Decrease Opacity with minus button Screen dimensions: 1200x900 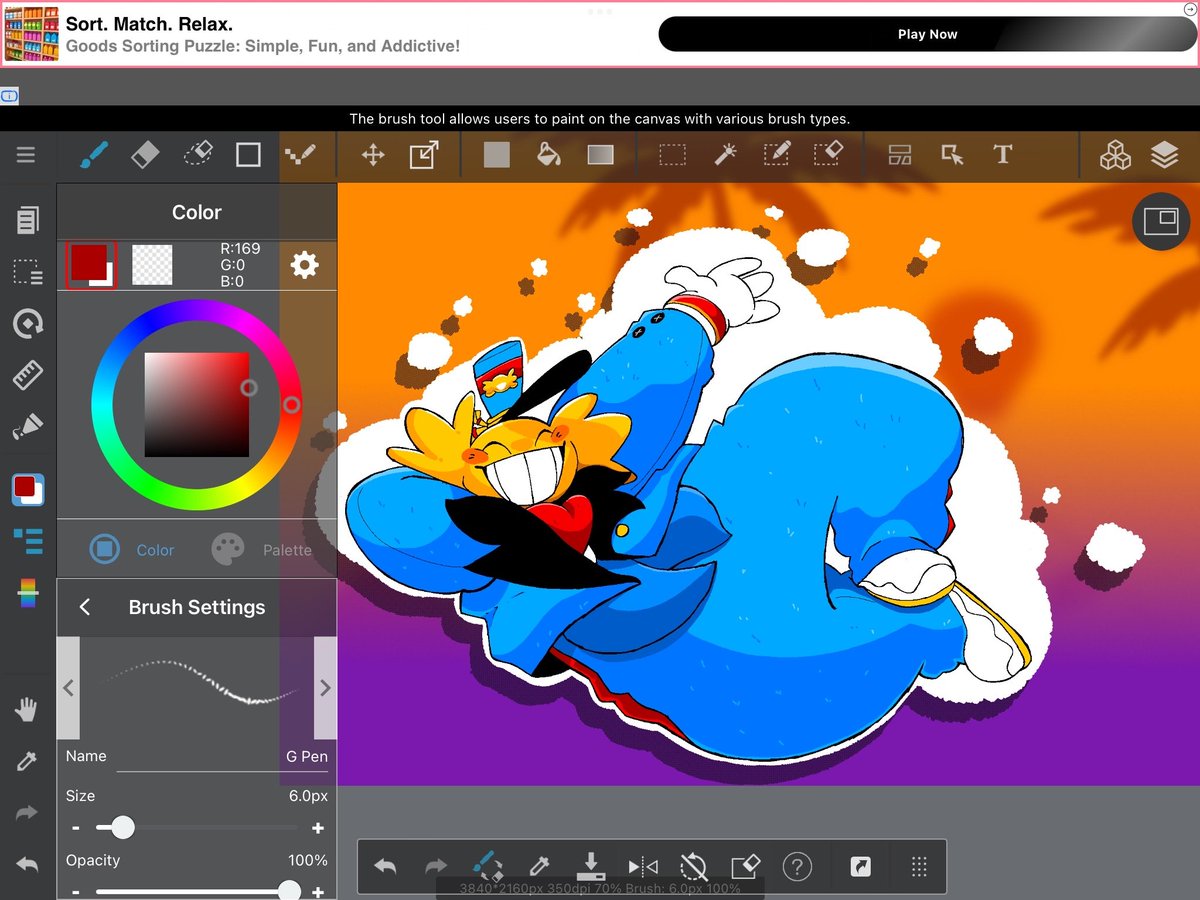76,891
